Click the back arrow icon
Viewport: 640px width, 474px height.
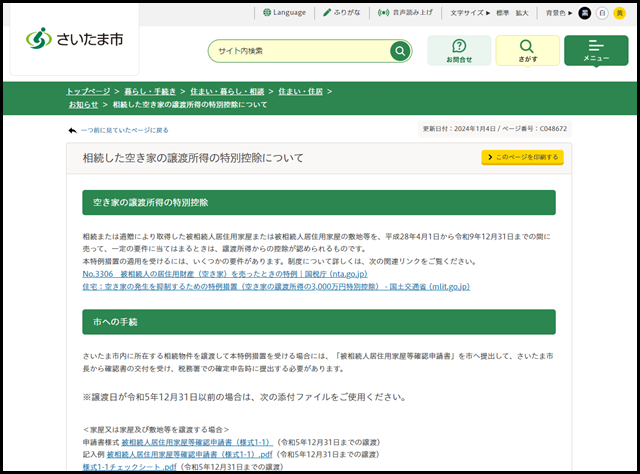73,130
